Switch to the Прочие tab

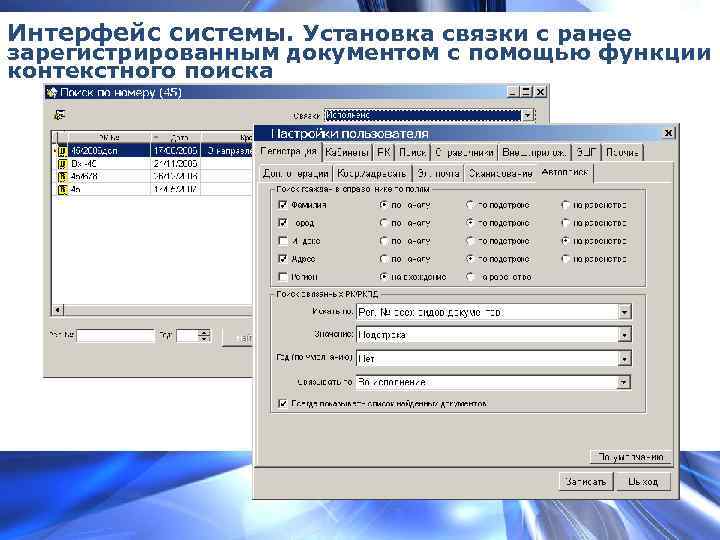click(x=622, y=152)
